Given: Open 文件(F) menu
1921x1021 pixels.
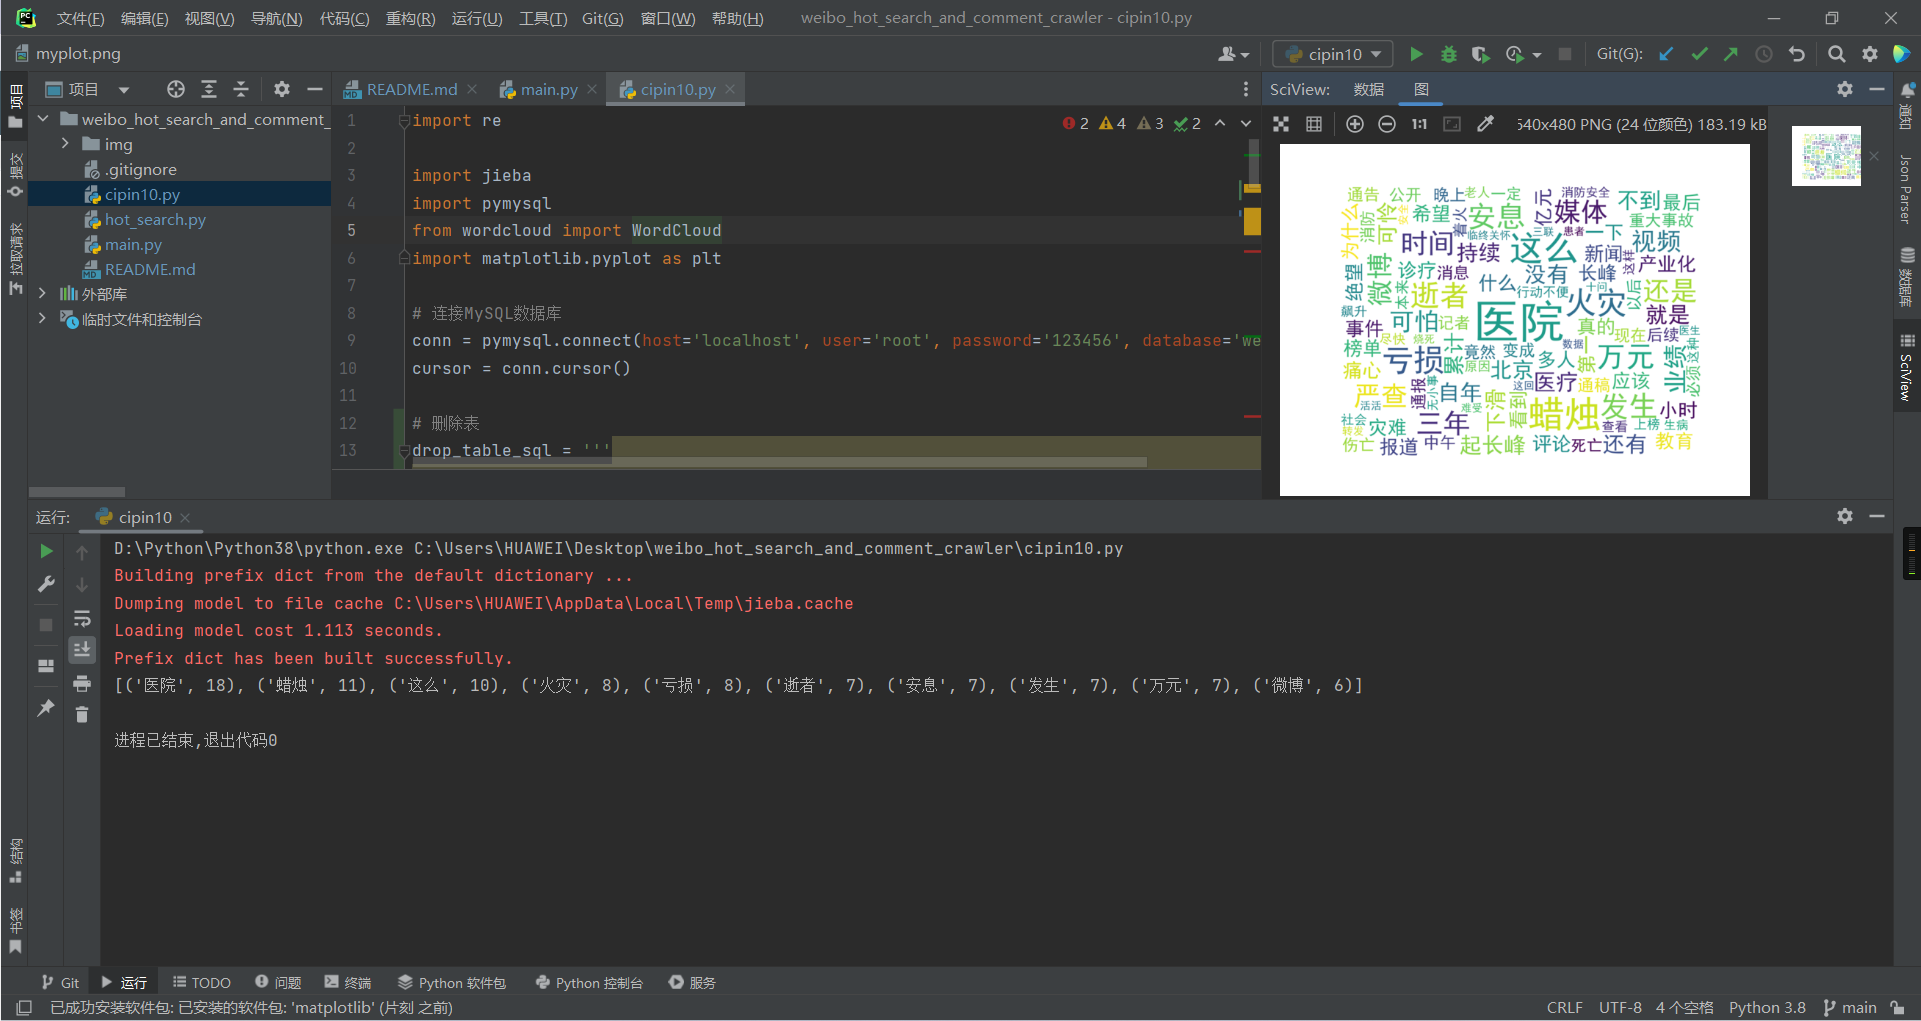Looking at the screenshot, I should (x=80, y=18).
